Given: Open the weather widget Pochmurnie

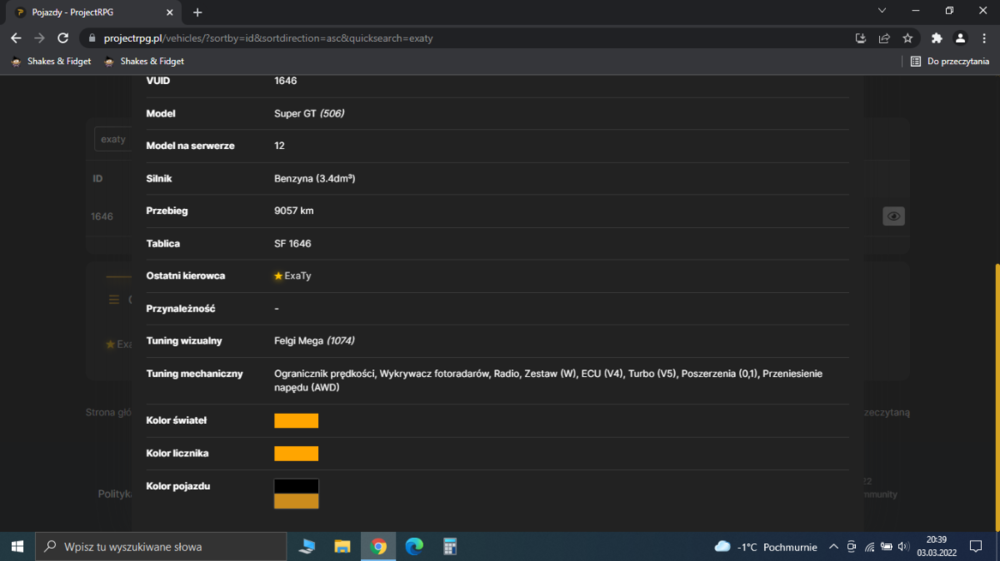Looking at the screenshot, I should (x=766, y=547).
